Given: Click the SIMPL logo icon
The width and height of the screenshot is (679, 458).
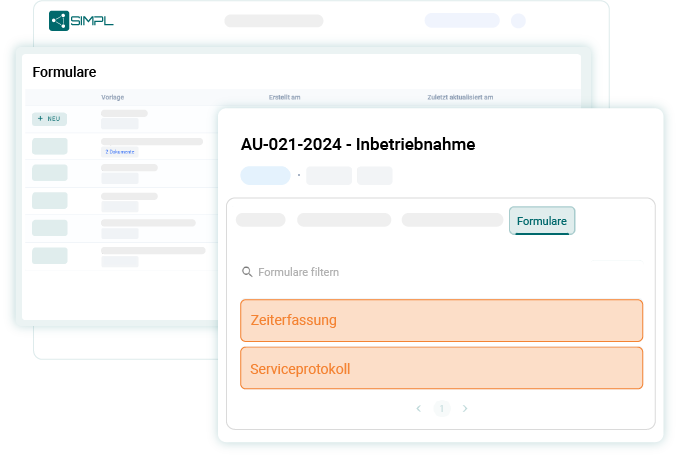Looking at the screenshot, I should [59, 20].
